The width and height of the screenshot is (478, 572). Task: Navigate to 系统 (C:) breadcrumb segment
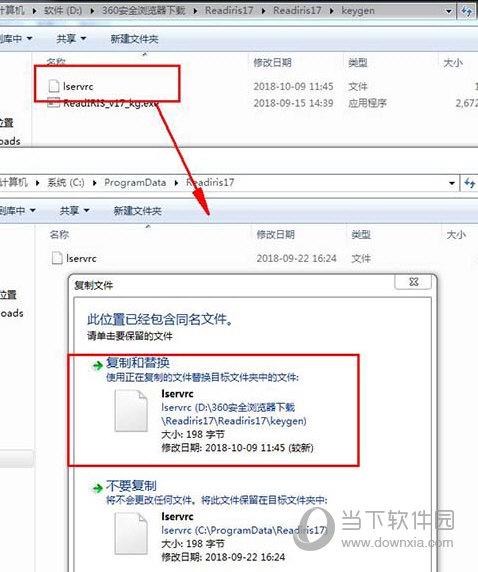coord(66,182)
